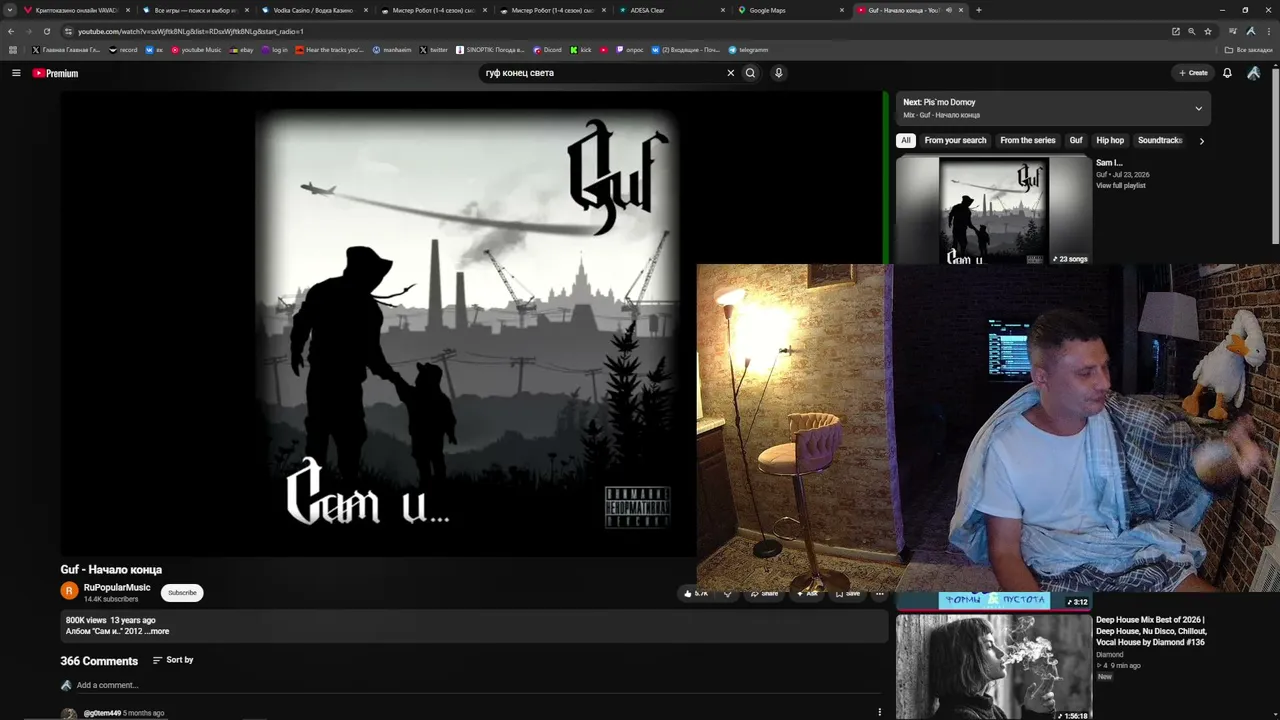Open the @g0tem449 commenter profile
The image size is (1280, 720).
click(102, 713)
